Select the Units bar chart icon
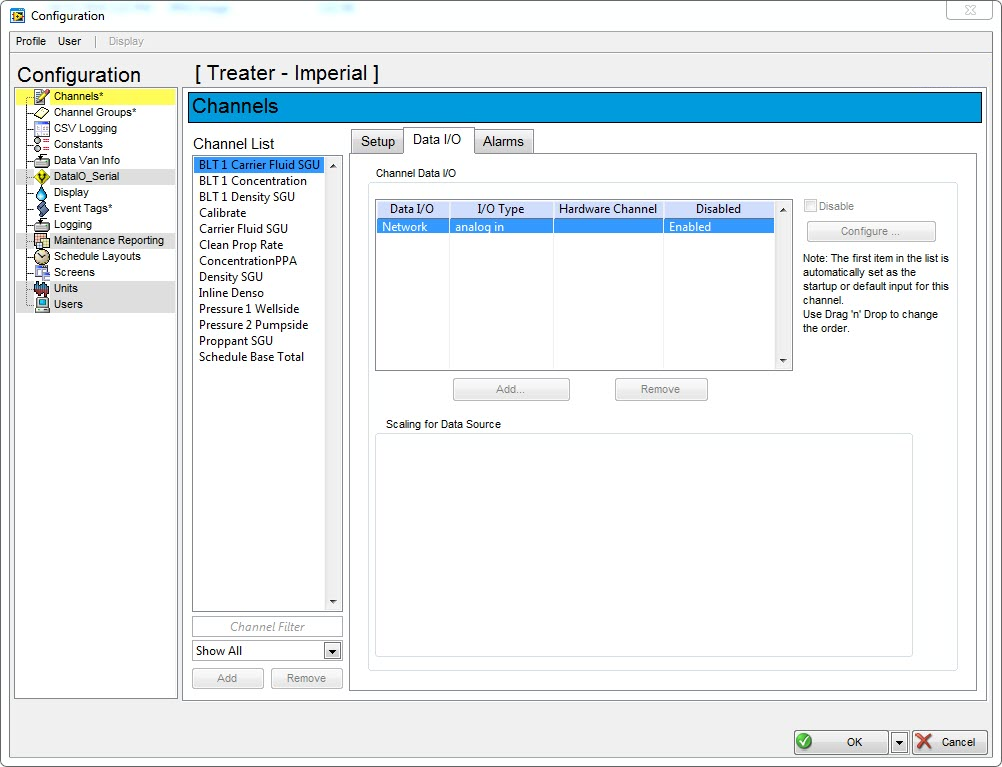This screenshot has height=767, width=1002. point(41,288)
